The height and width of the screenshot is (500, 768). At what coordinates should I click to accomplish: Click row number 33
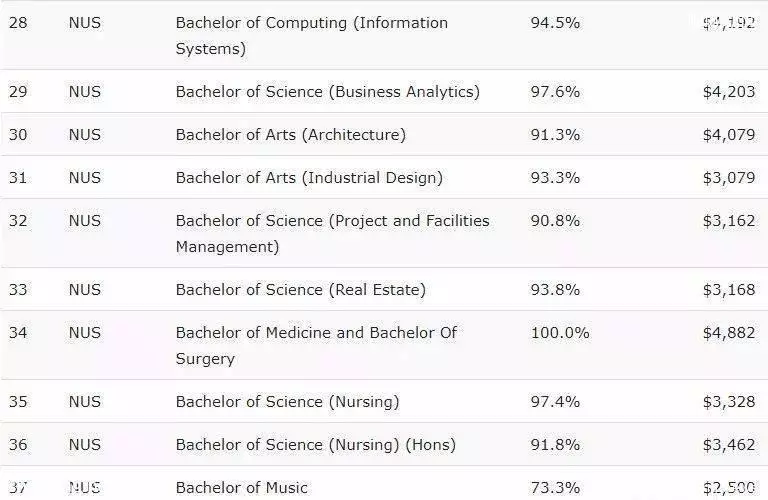(18, 289)
